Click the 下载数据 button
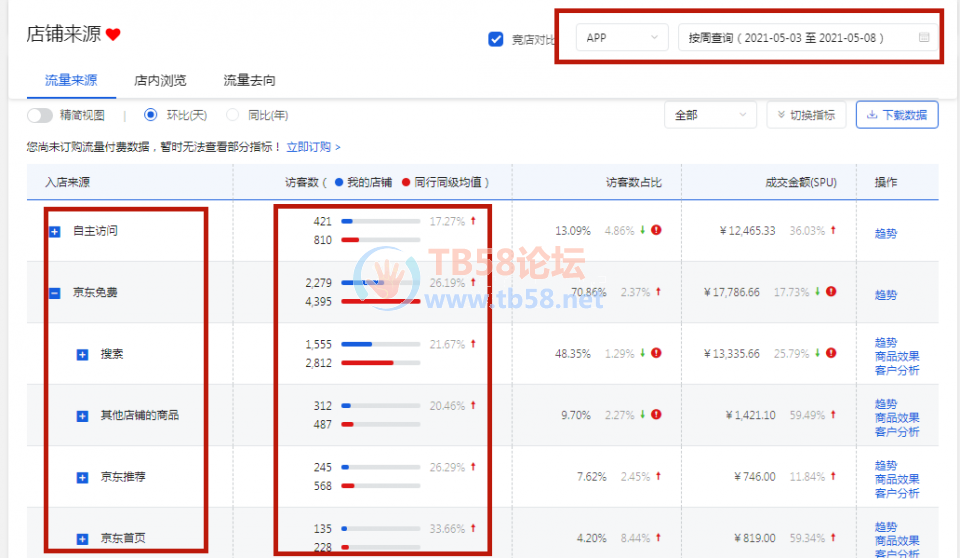 tap(897, 115)
